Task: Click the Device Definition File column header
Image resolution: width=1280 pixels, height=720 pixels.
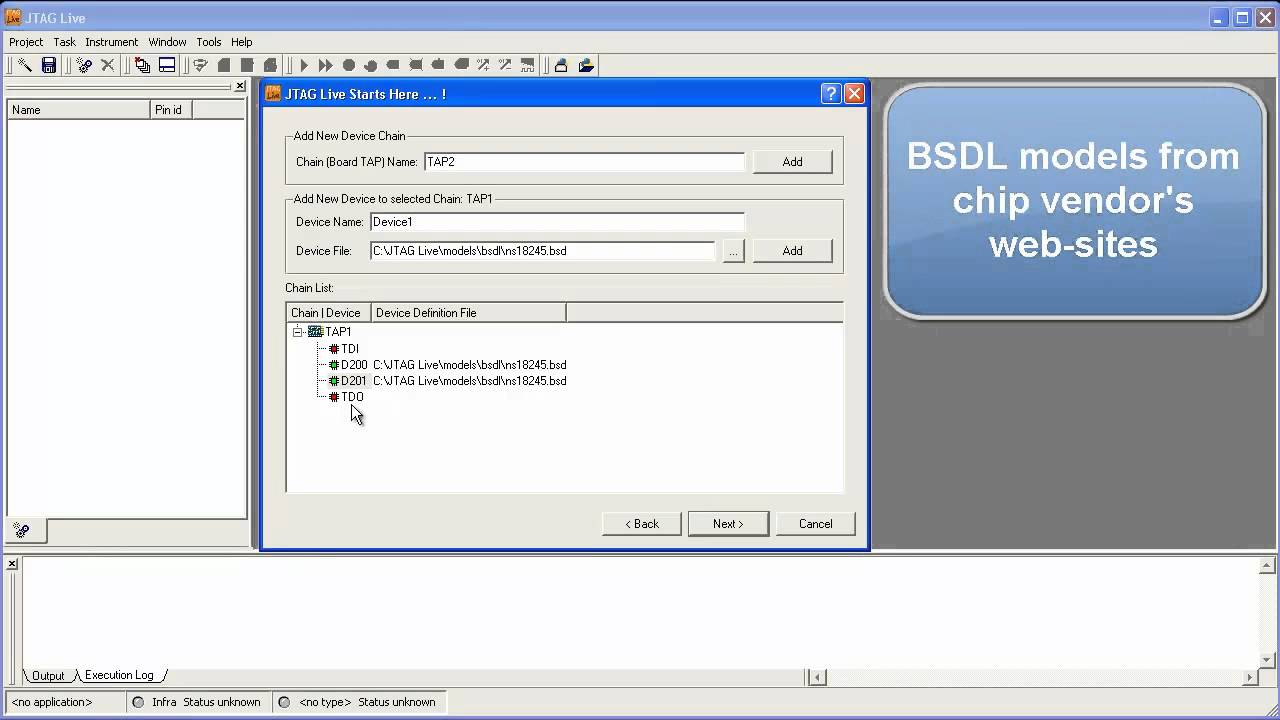Action: point(469,313)
